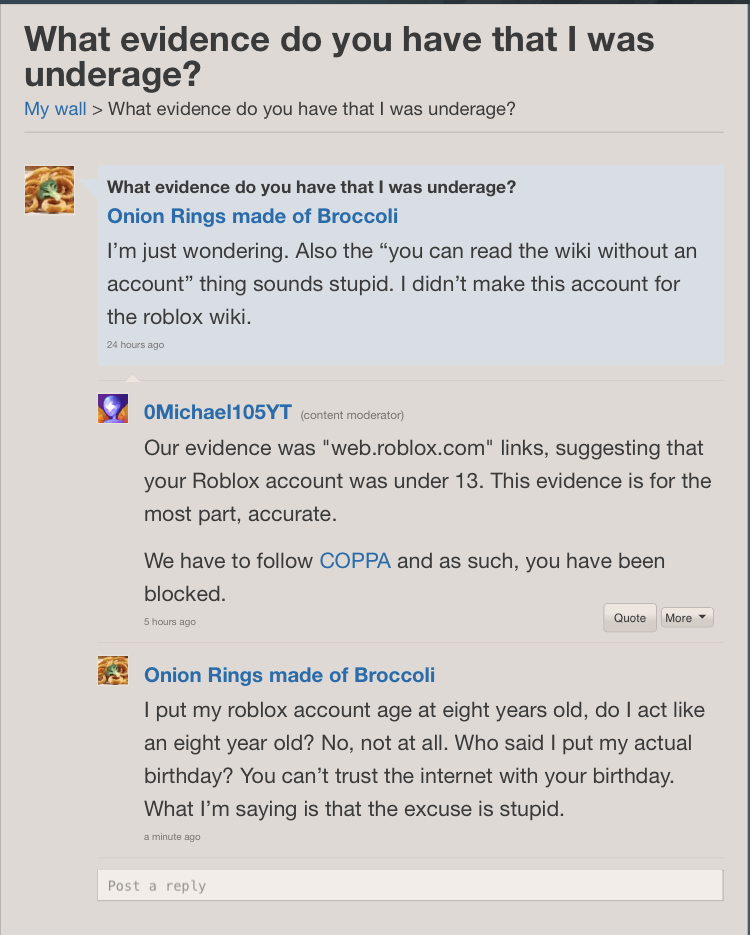Click the "My wall" breadcrumb link

coord(55,108)
